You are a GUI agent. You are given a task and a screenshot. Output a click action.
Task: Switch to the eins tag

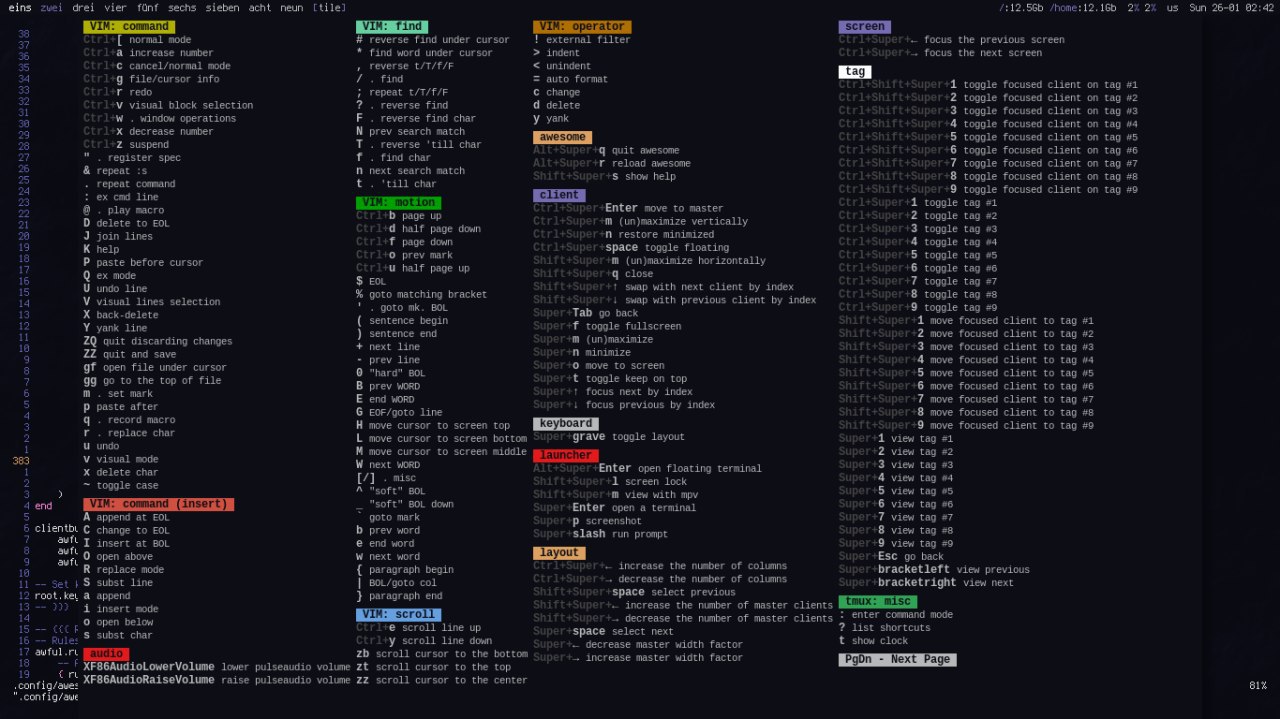pyautogui.click(x=20, y=8)
